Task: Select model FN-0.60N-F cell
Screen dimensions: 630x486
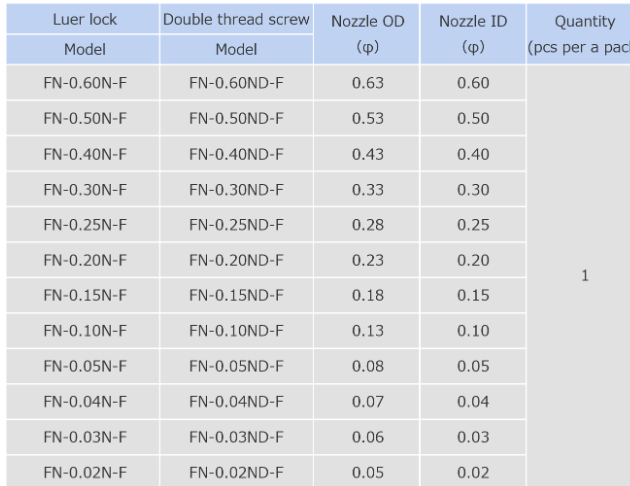Action: [85, 83]
